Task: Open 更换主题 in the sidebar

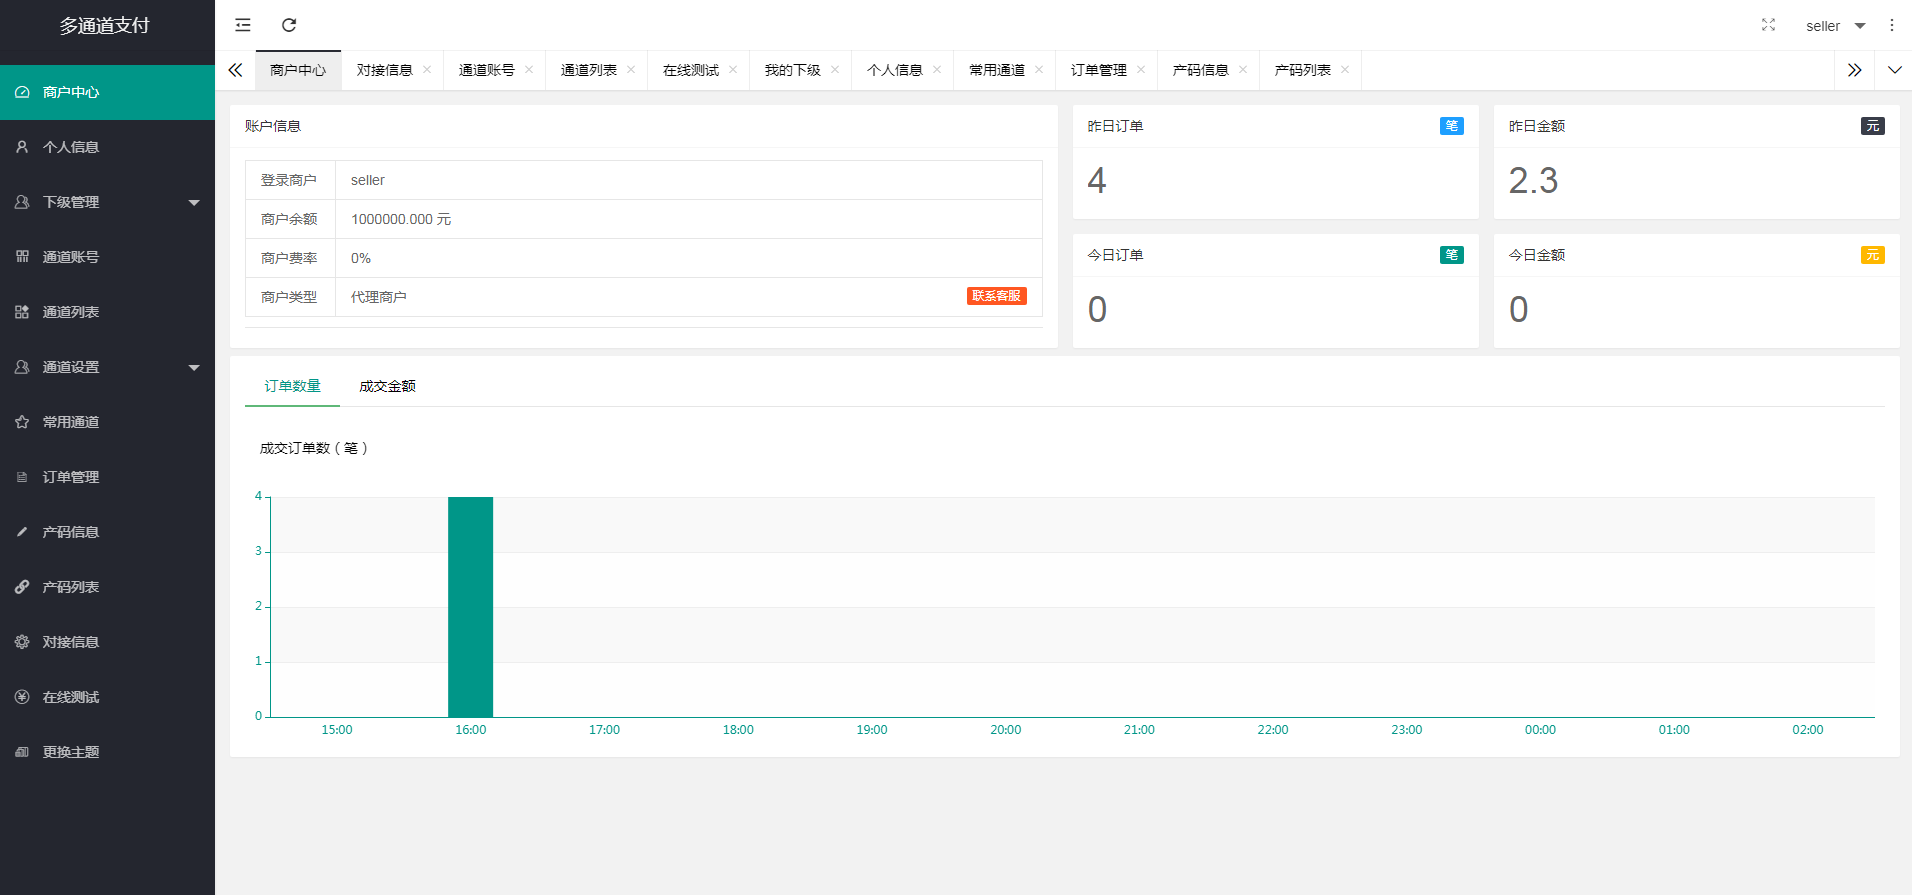Action: (71, 752)
